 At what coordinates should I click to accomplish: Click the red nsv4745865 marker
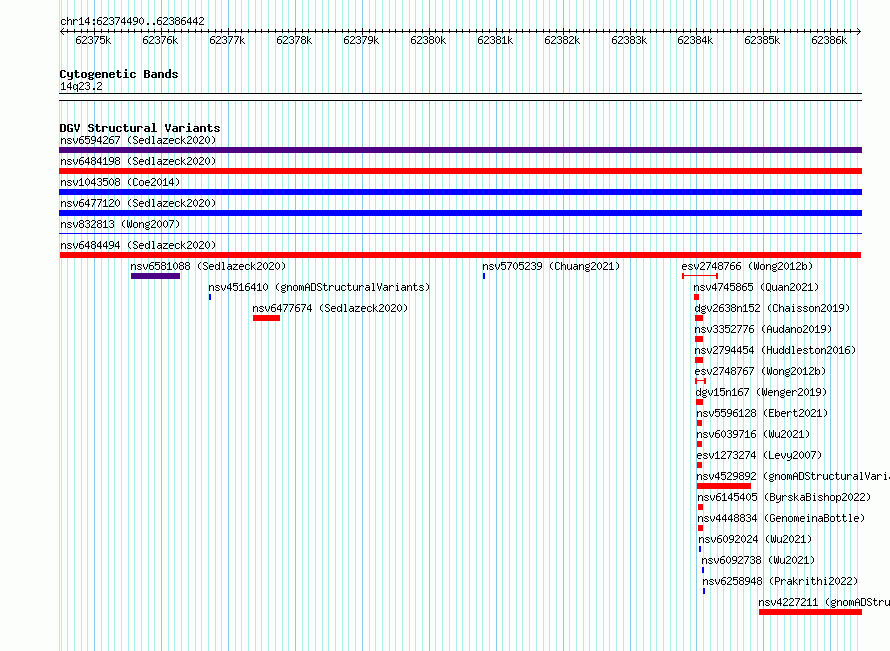pos(696,297)
